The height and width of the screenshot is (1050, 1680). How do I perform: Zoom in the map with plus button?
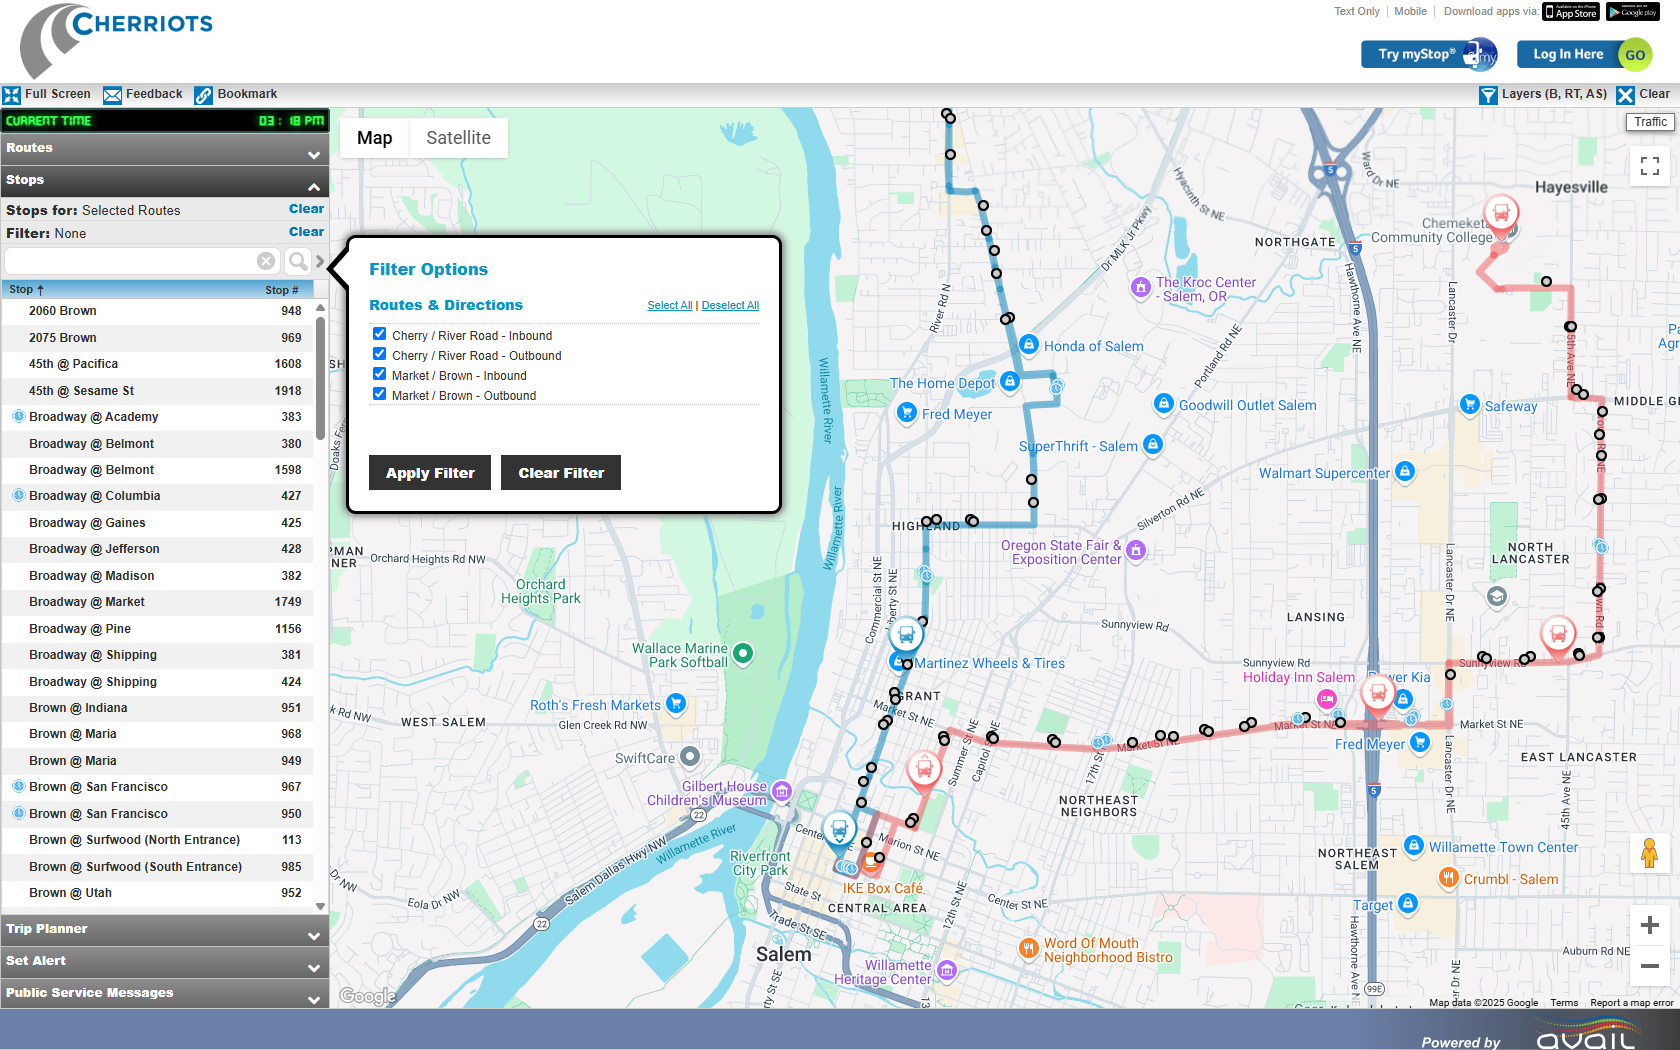[1649, 926]
